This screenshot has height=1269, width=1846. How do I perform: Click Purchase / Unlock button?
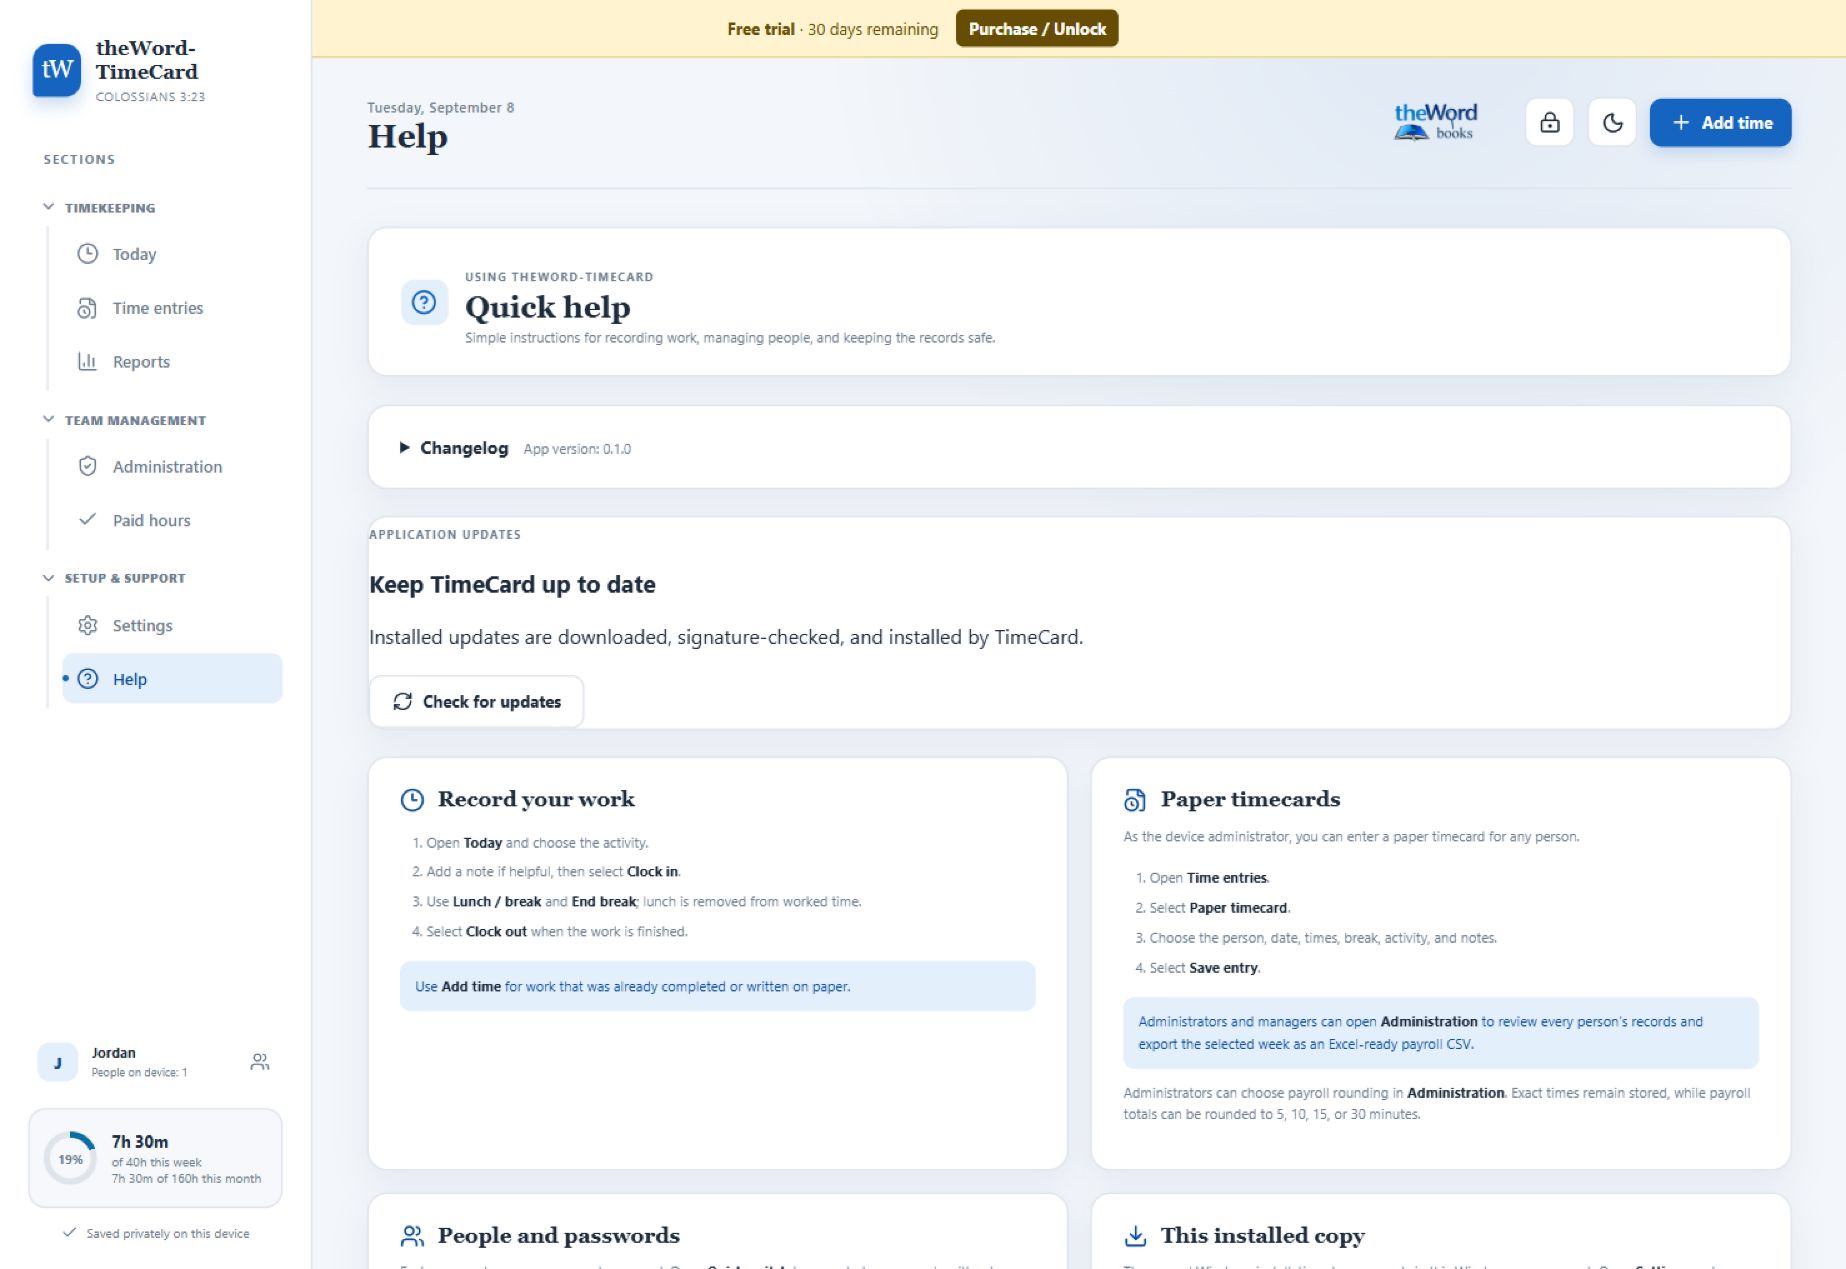tap(1037, 29)
